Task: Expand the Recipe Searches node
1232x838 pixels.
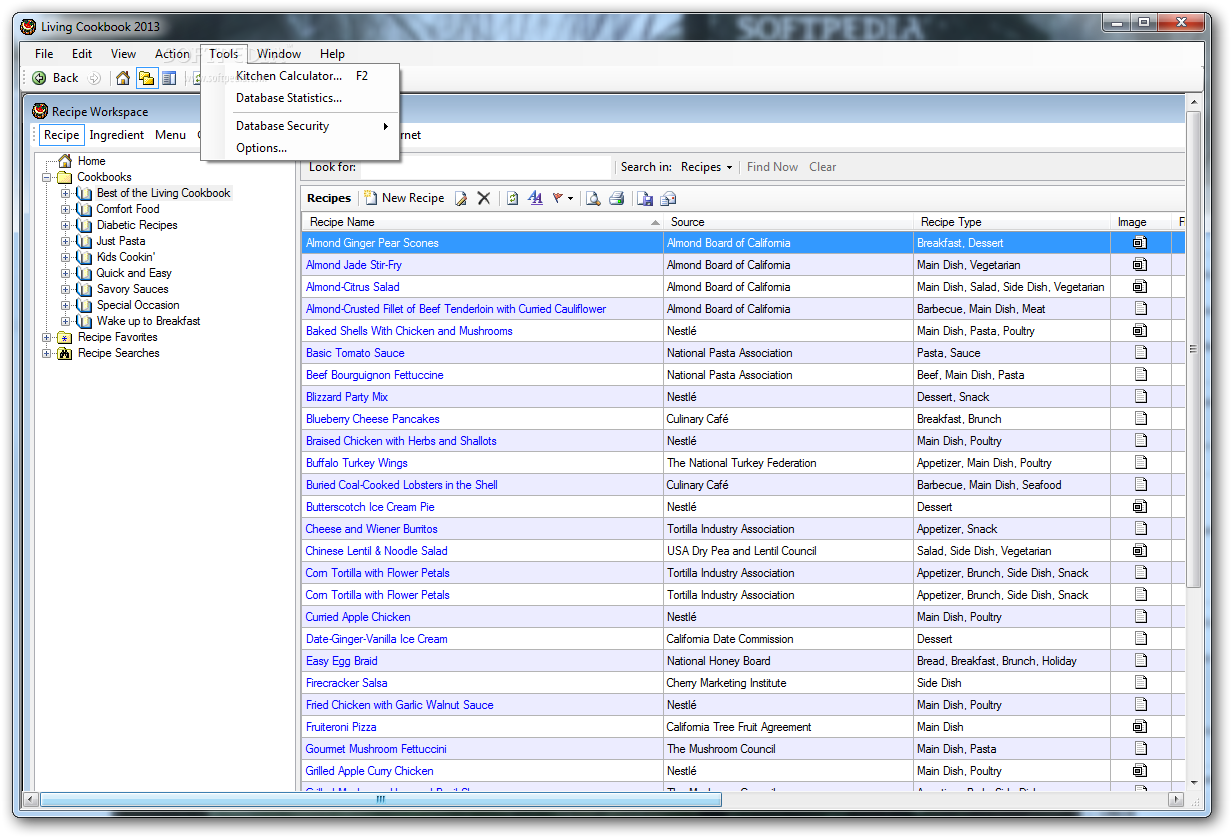Action: 47,353
